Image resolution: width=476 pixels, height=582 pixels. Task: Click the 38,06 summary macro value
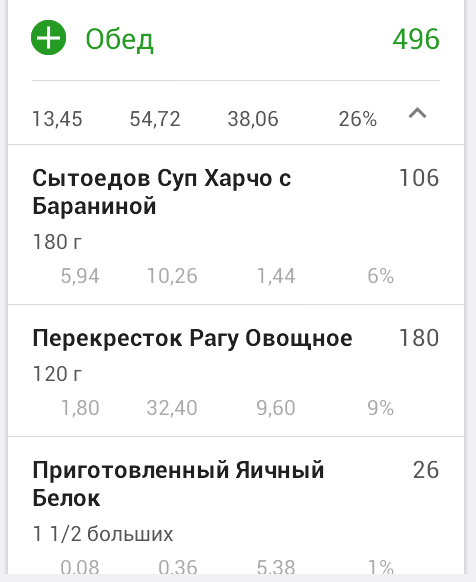point(253,119)
